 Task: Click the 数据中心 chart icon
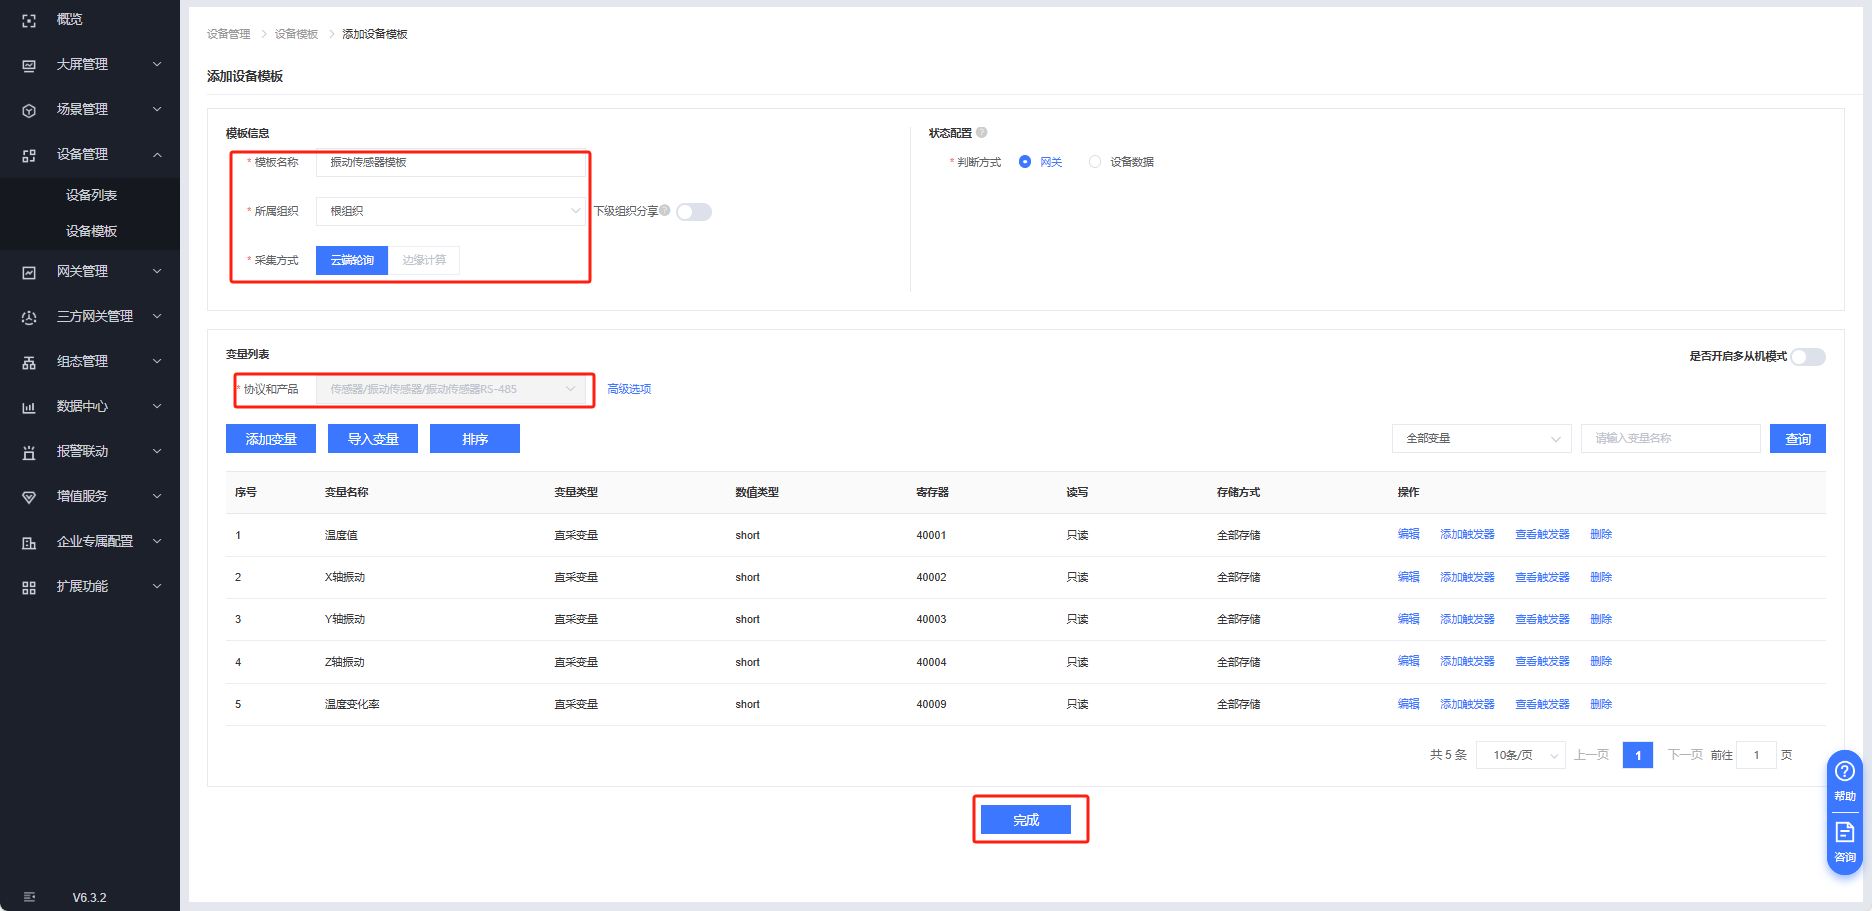(29, 407)
